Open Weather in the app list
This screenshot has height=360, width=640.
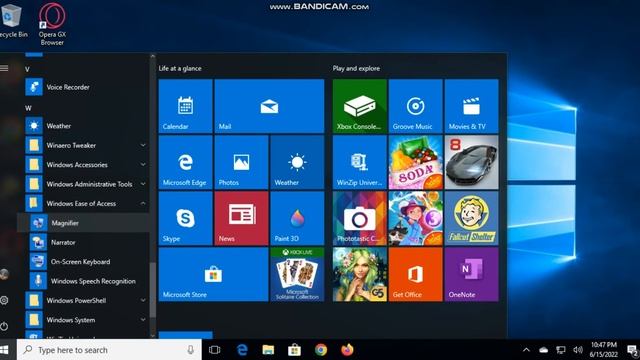83,126
